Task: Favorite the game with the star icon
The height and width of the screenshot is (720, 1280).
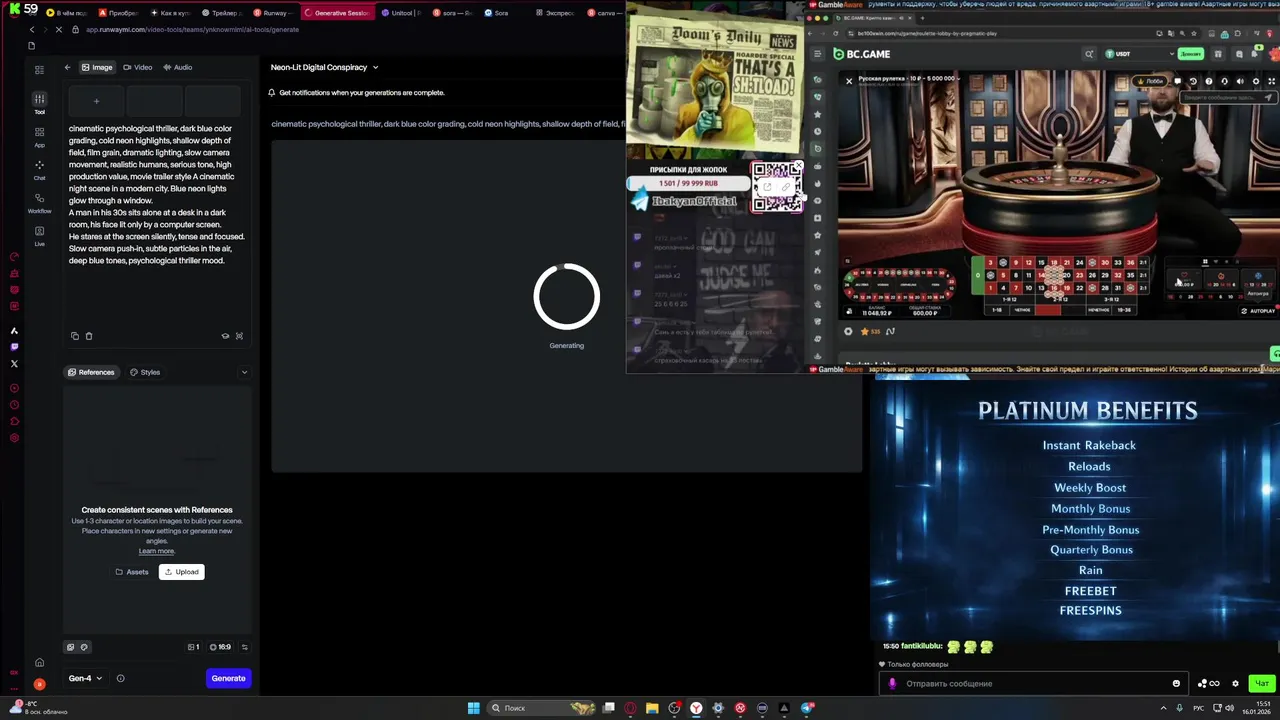Action: pyautogui.click(x=864, y=331)
